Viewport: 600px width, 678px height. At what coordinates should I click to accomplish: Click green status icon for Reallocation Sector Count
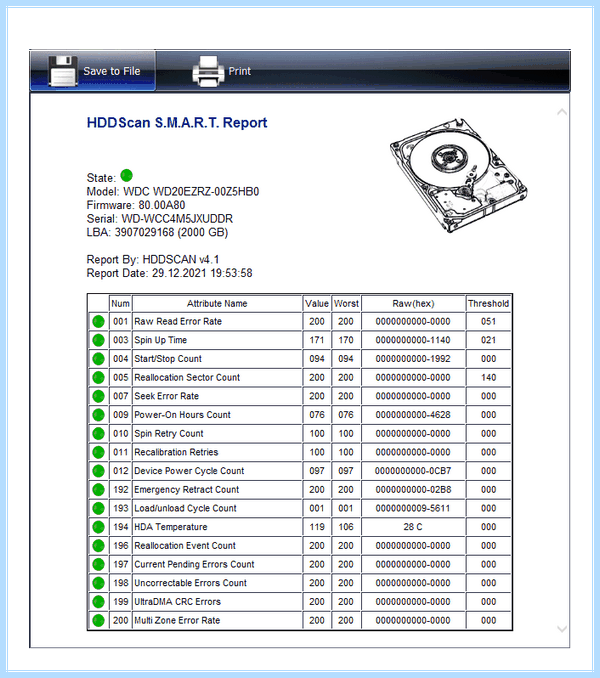[x=99, y=377]
